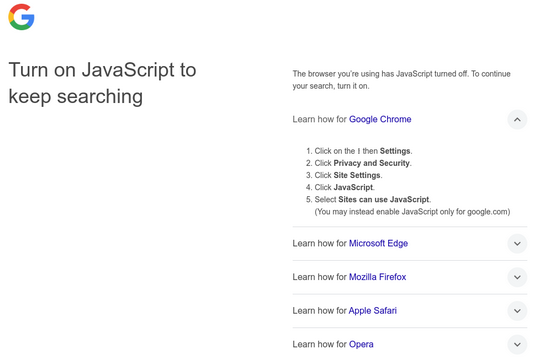Click the Turn on JavaScript heading
The width and height of the screenshot is (534, 361).
coord(102,83)
